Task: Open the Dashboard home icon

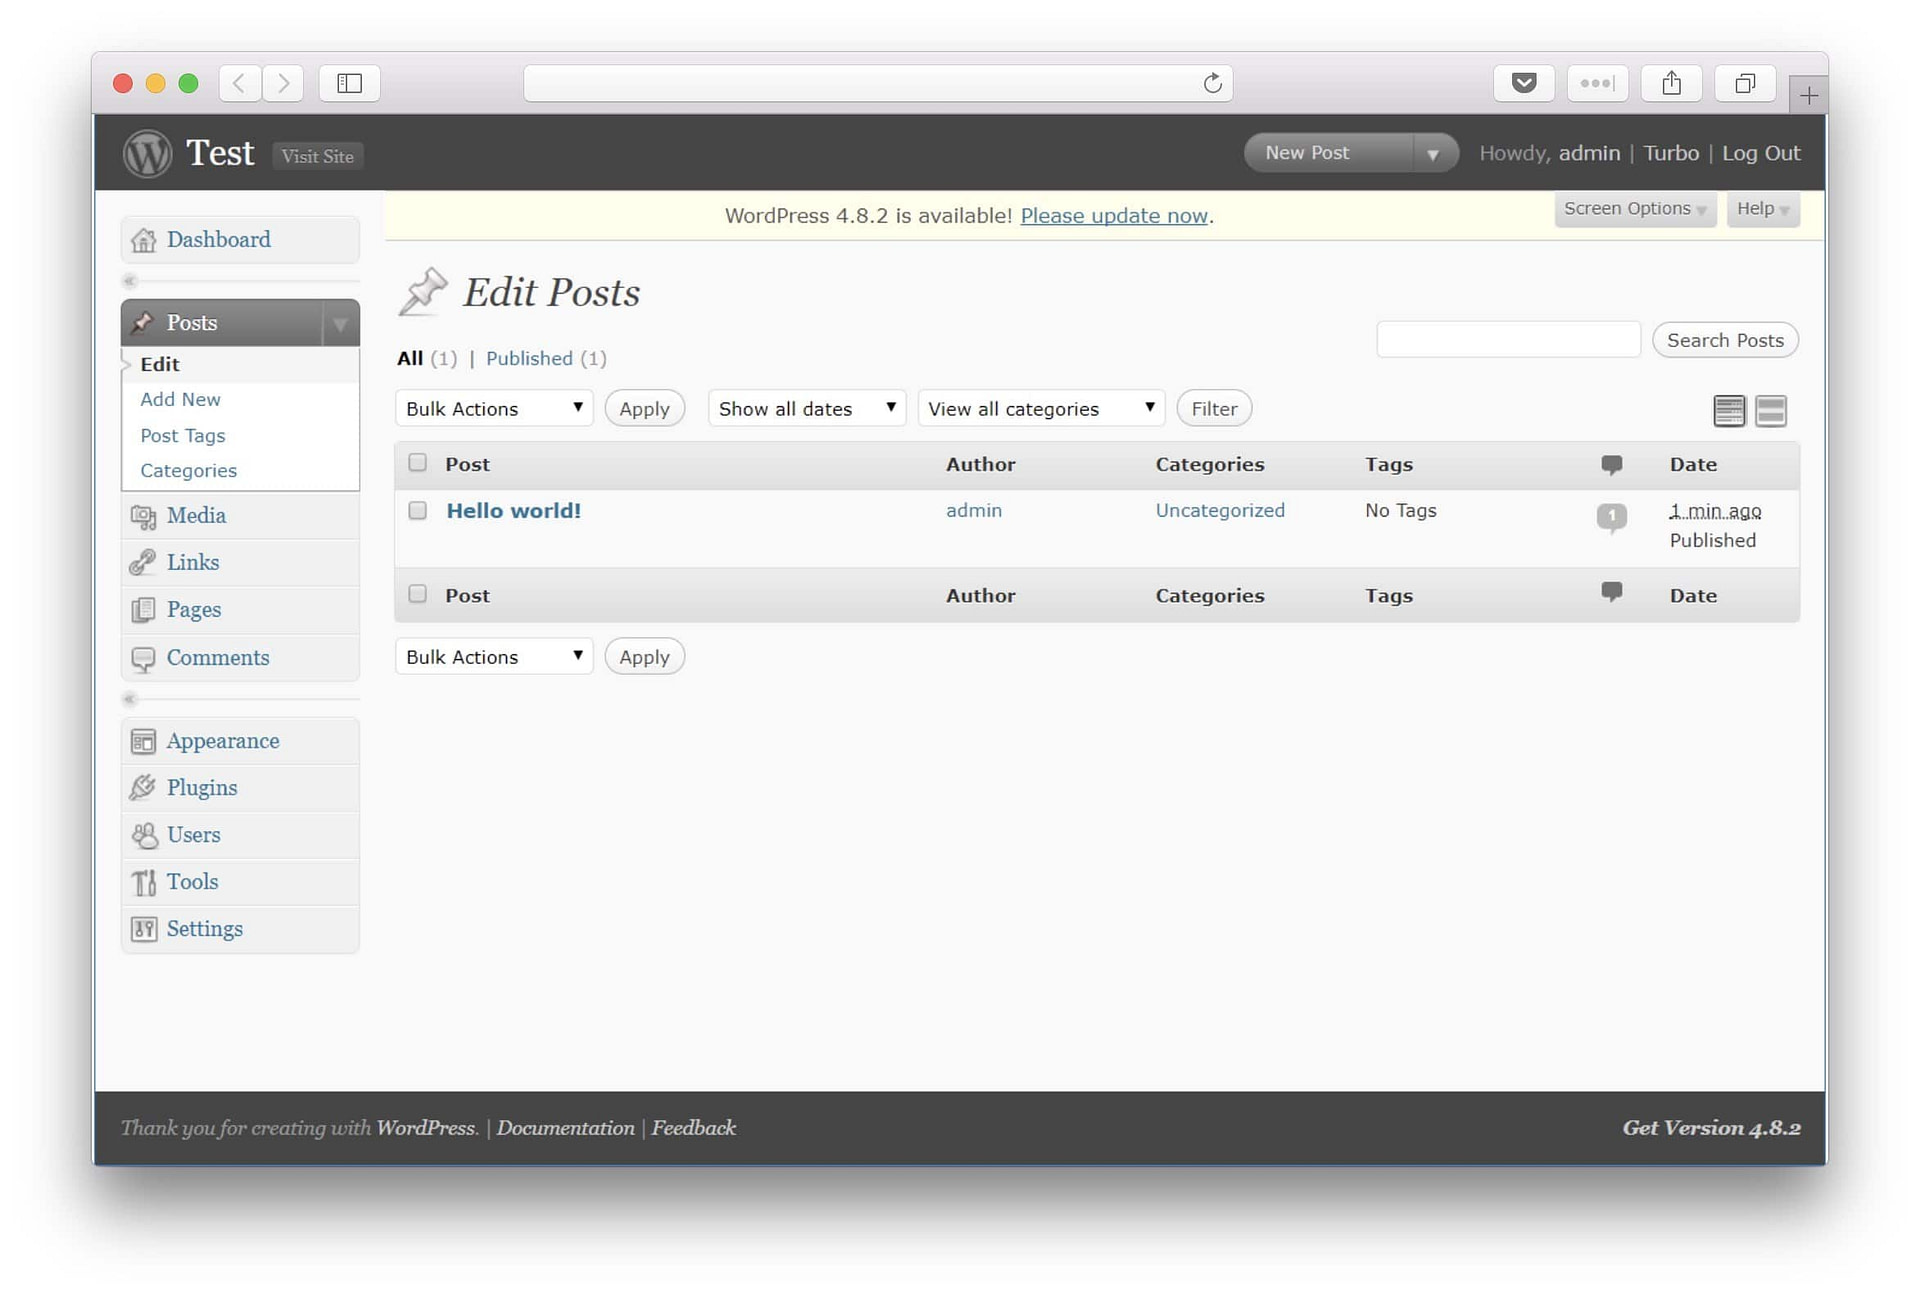Action: (144, 240)
